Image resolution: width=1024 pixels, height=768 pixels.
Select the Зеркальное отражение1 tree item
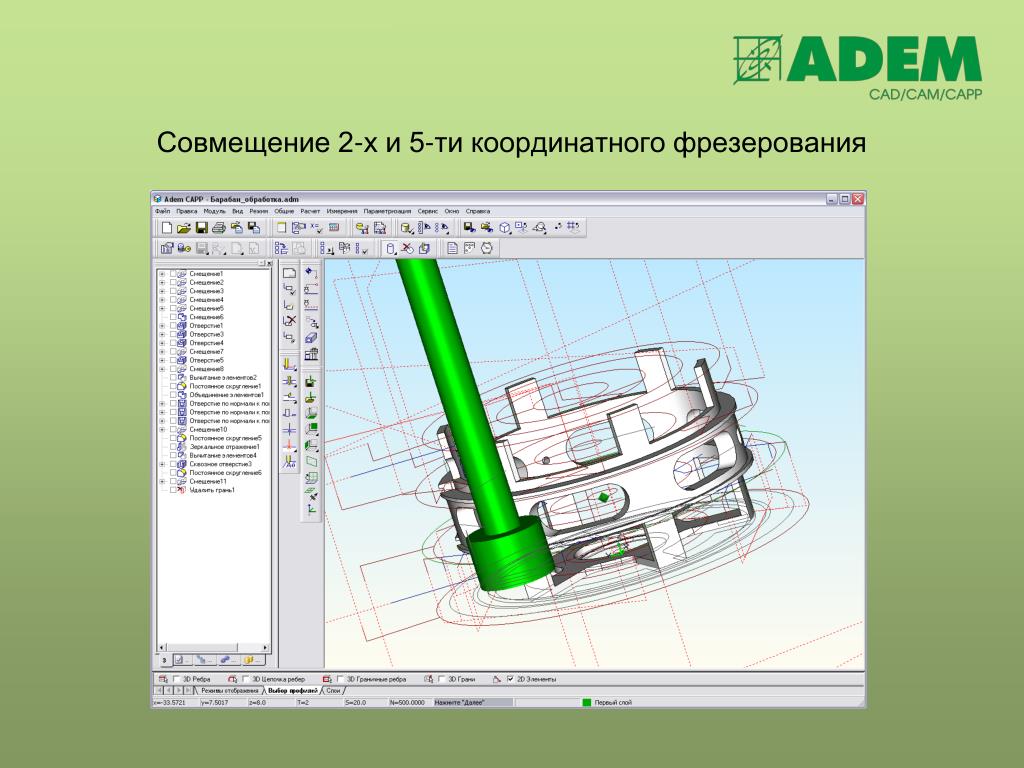(224, 447)
